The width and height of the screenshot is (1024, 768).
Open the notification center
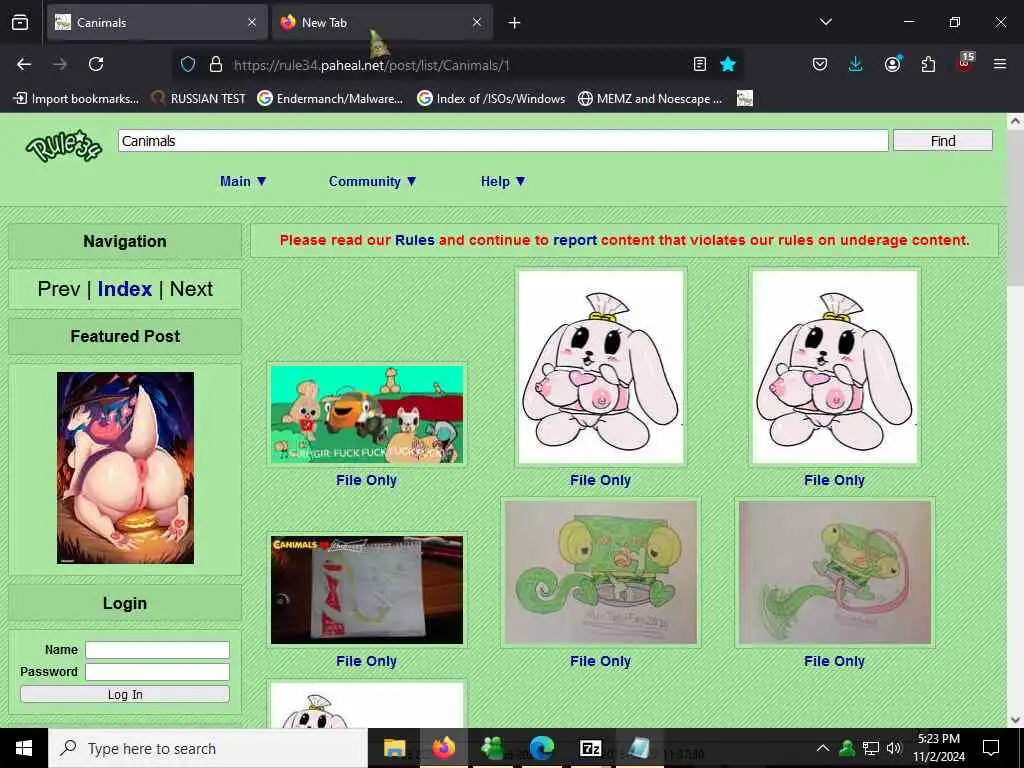(x=991, y=748)
